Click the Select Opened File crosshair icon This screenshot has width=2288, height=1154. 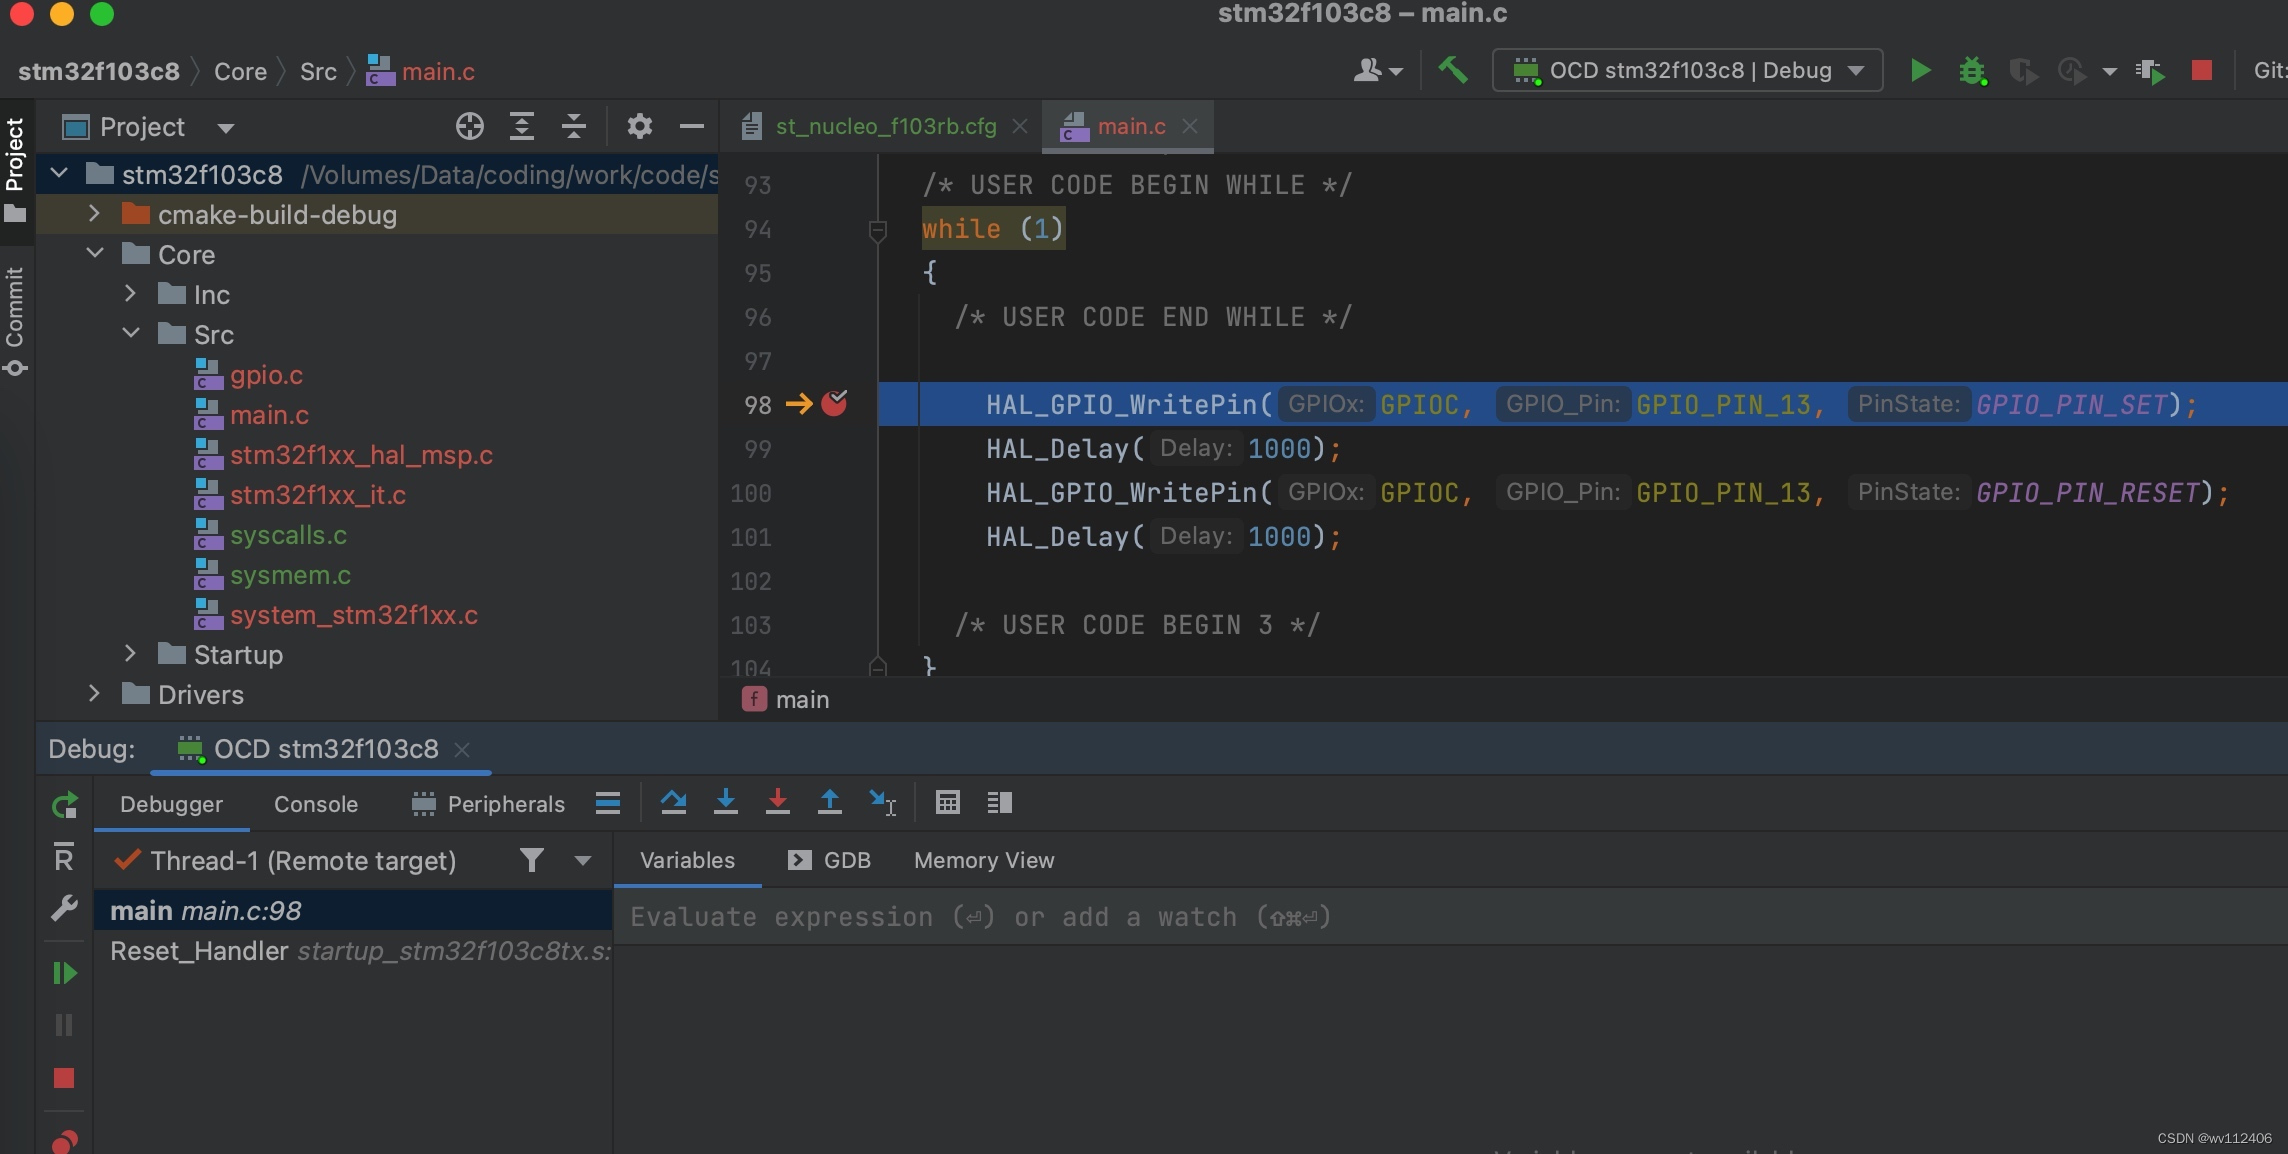pyautogui.click(x=469, y=127)
